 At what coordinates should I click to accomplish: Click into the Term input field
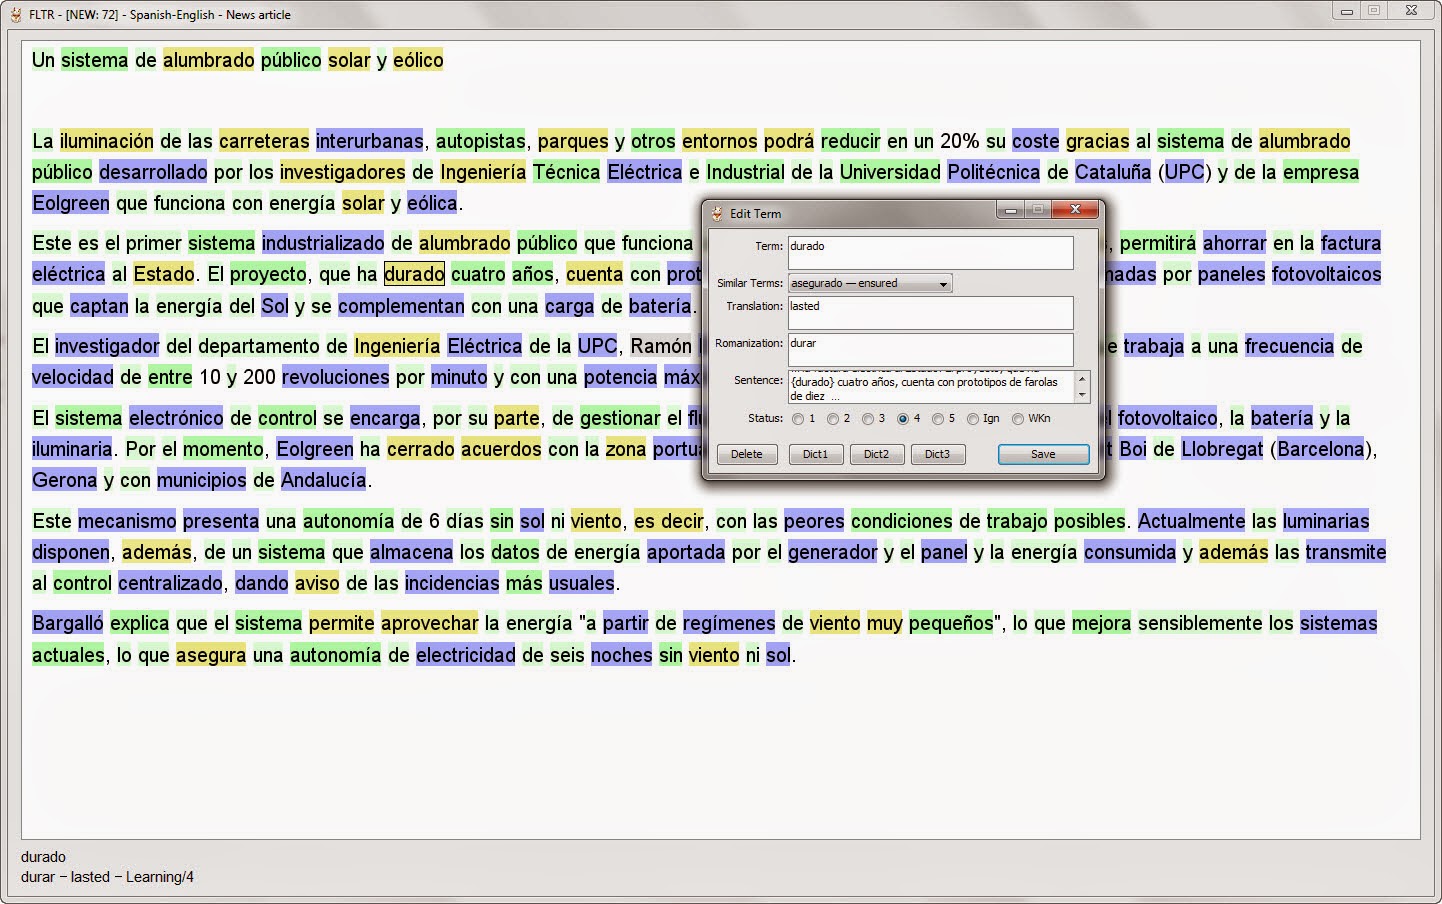click(x=930, y=252)
